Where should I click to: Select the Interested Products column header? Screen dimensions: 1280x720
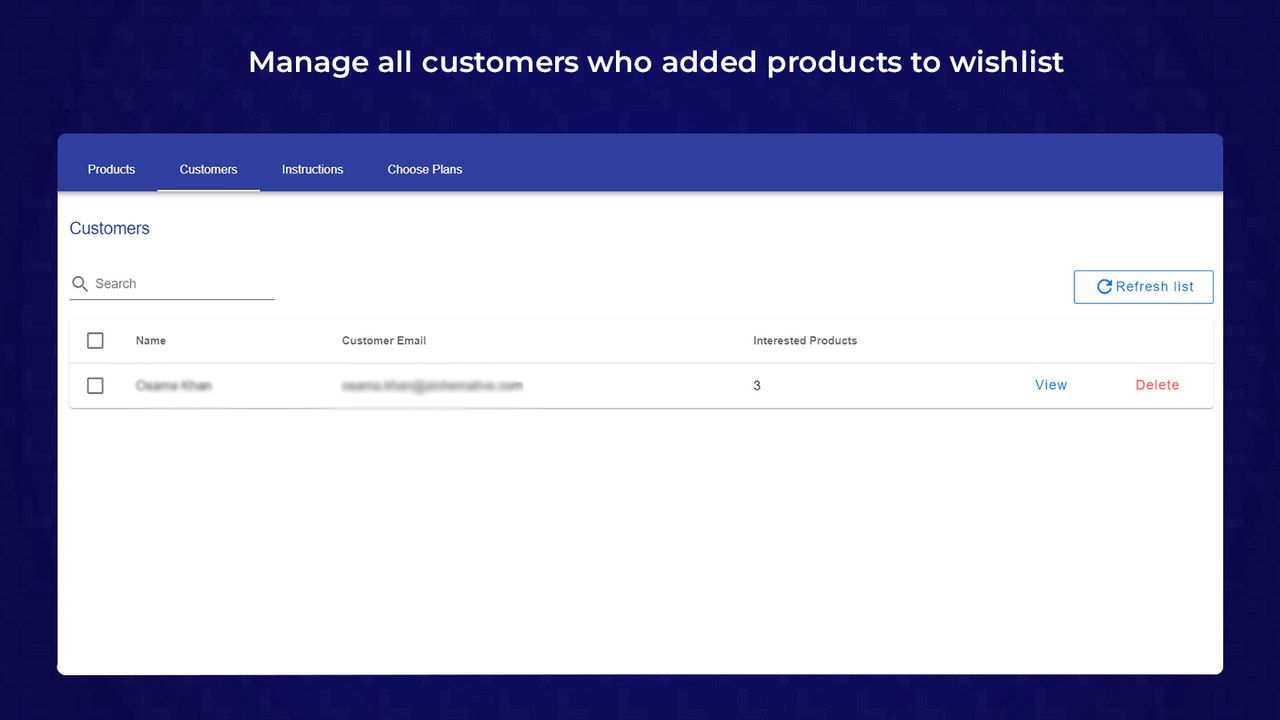tap(805, 340)
